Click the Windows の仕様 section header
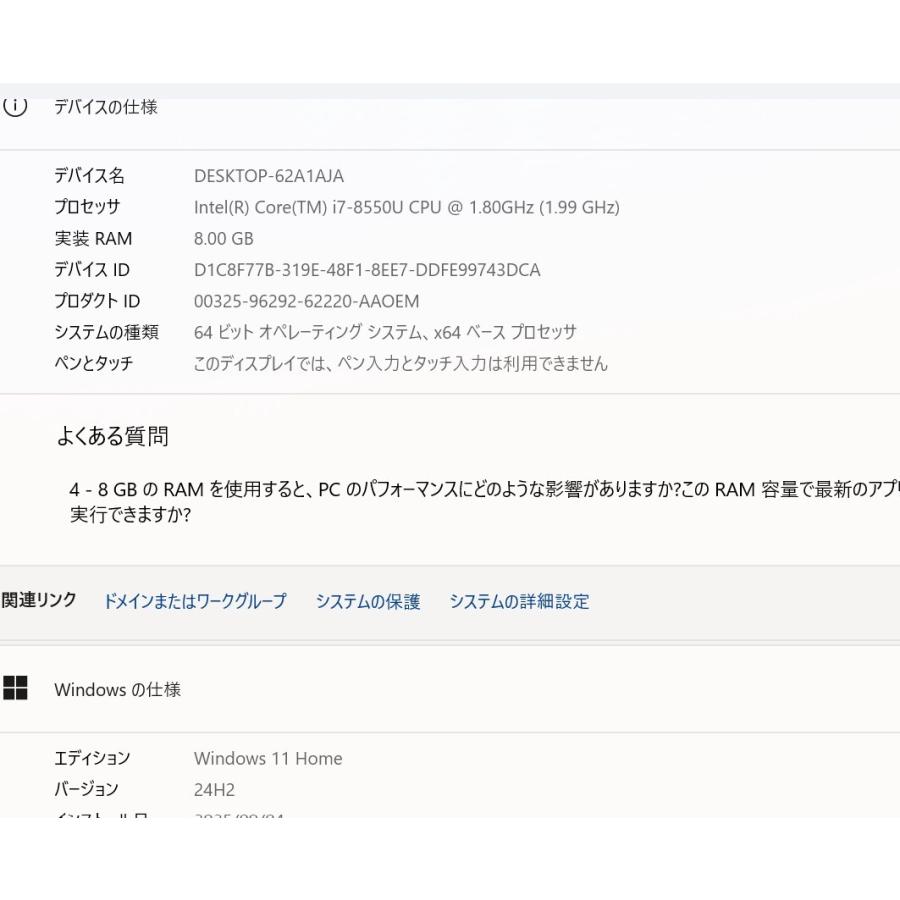This screenshot has height=900, width=900. point(117,689)
